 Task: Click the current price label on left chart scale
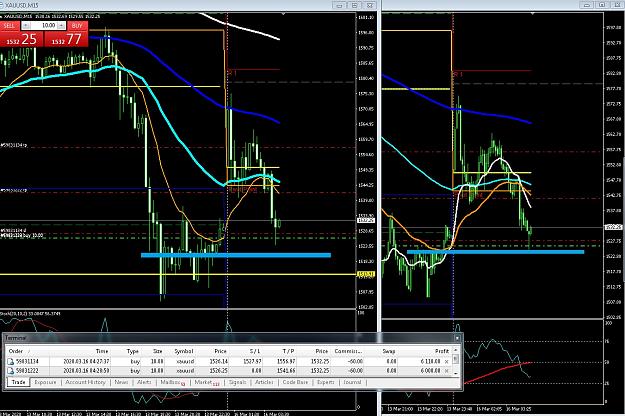tap(366, 220)
